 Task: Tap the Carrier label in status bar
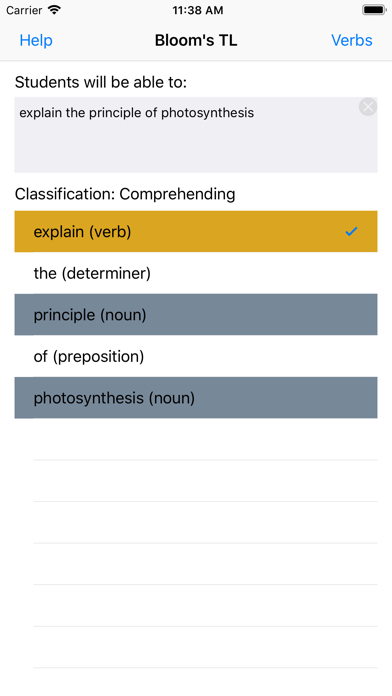coord(24,10)
